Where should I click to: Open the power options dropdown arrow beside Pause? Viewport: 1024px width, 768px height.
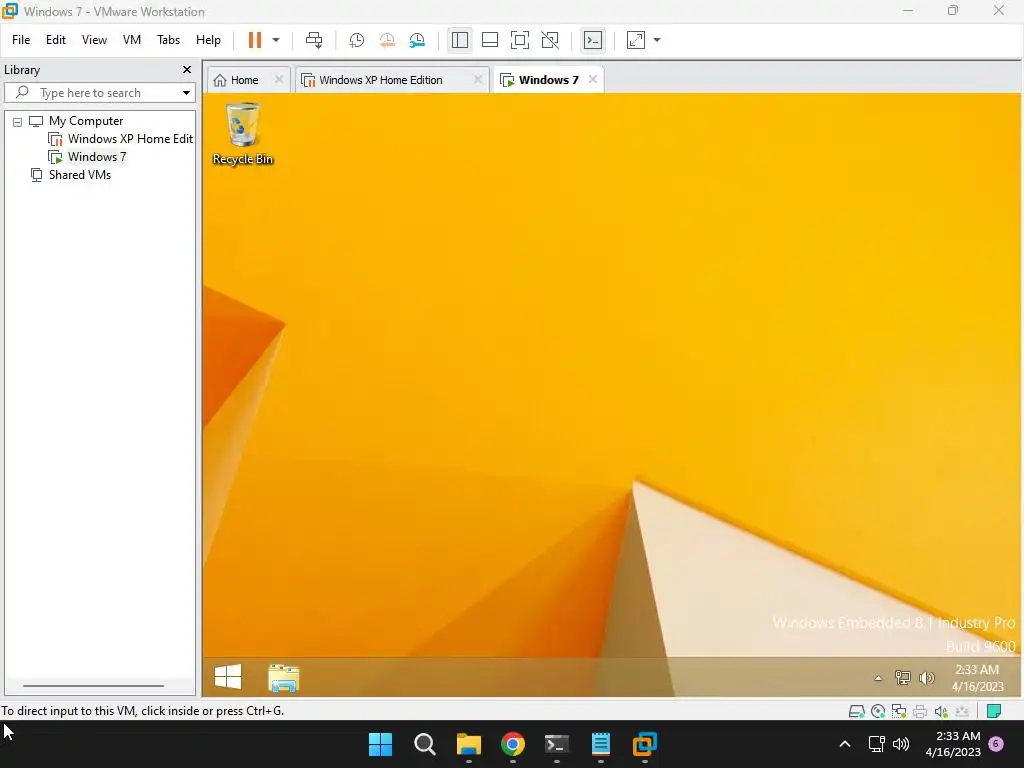pyautogui.click(x=276, y=40)
